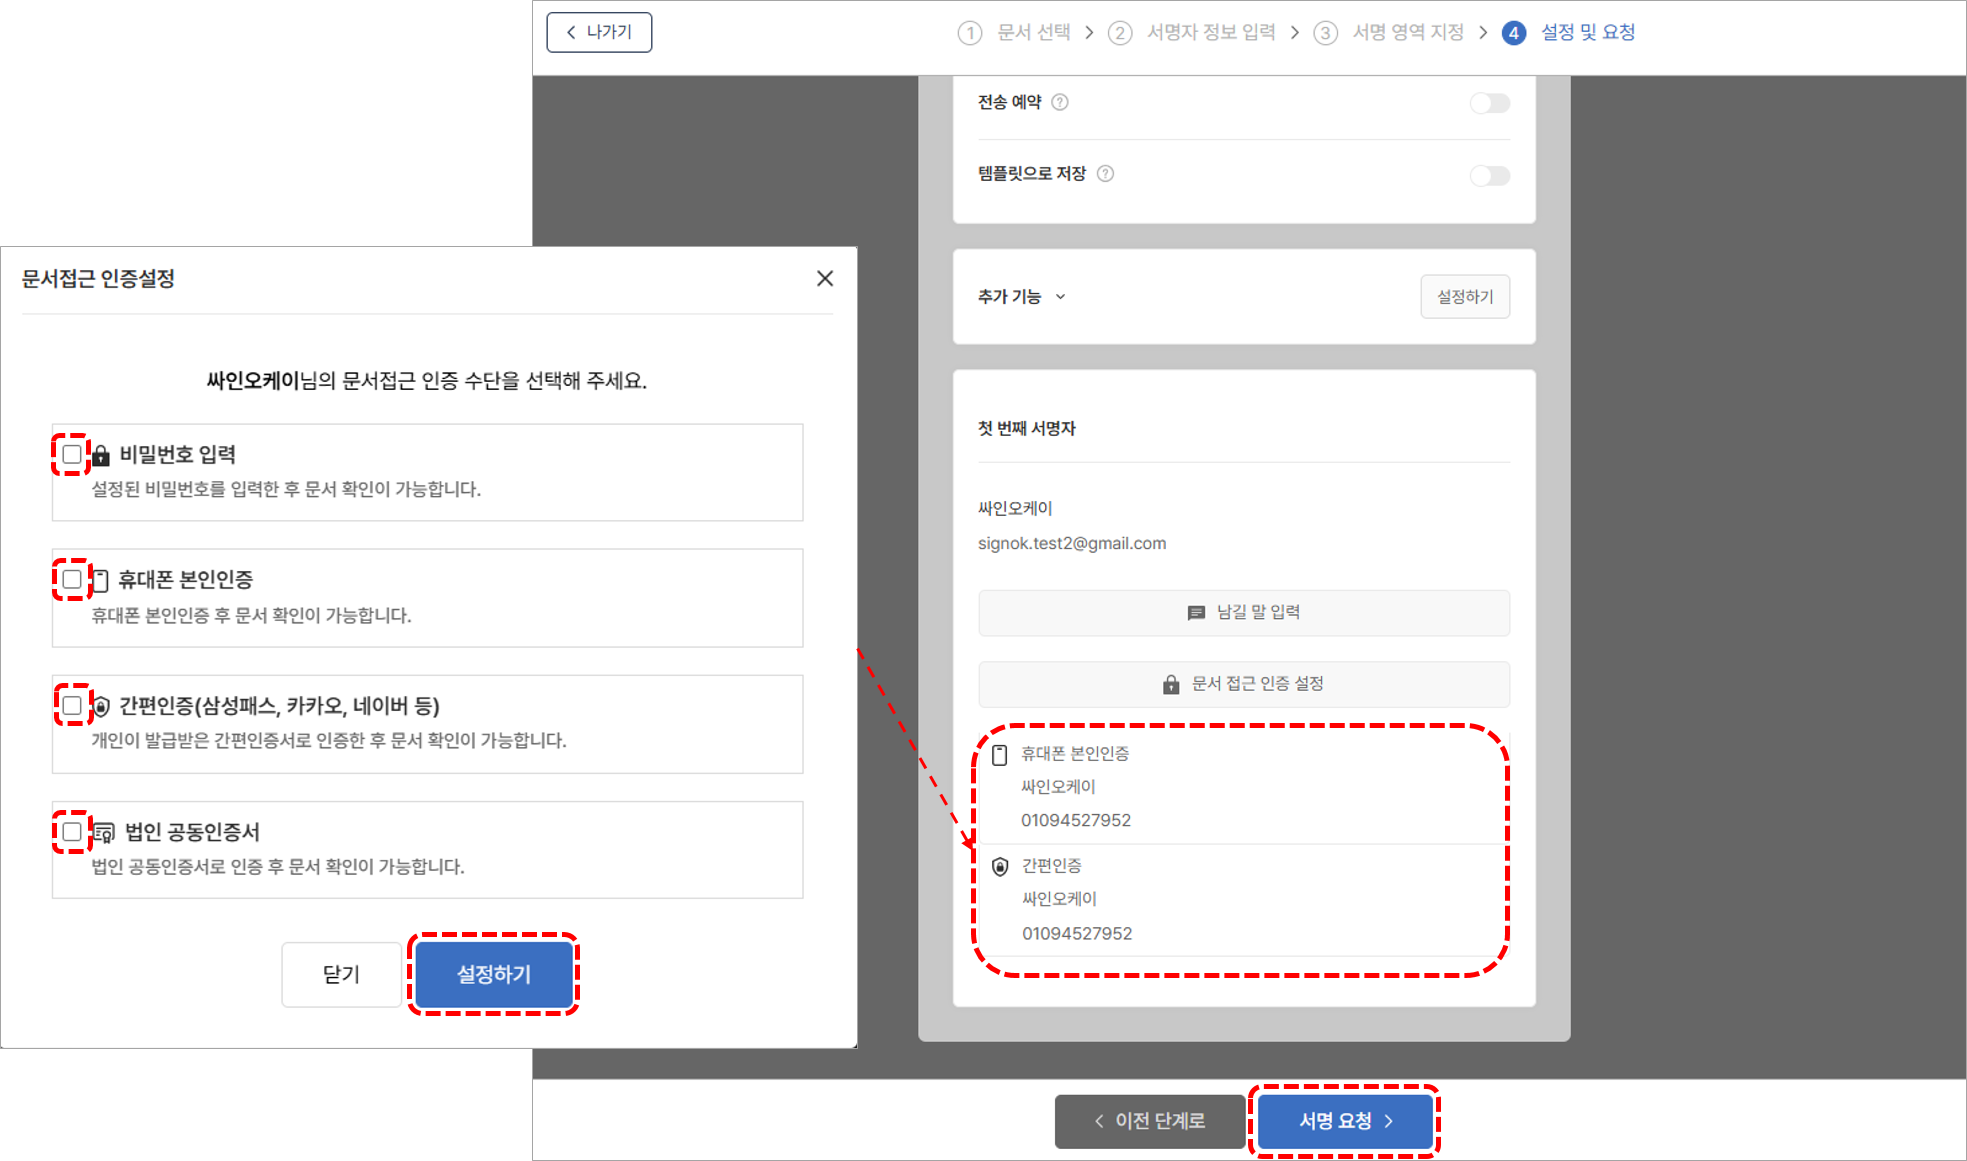
Task: Check the 법인 공동인증서 checkbox
Action: tap(72, 832)
